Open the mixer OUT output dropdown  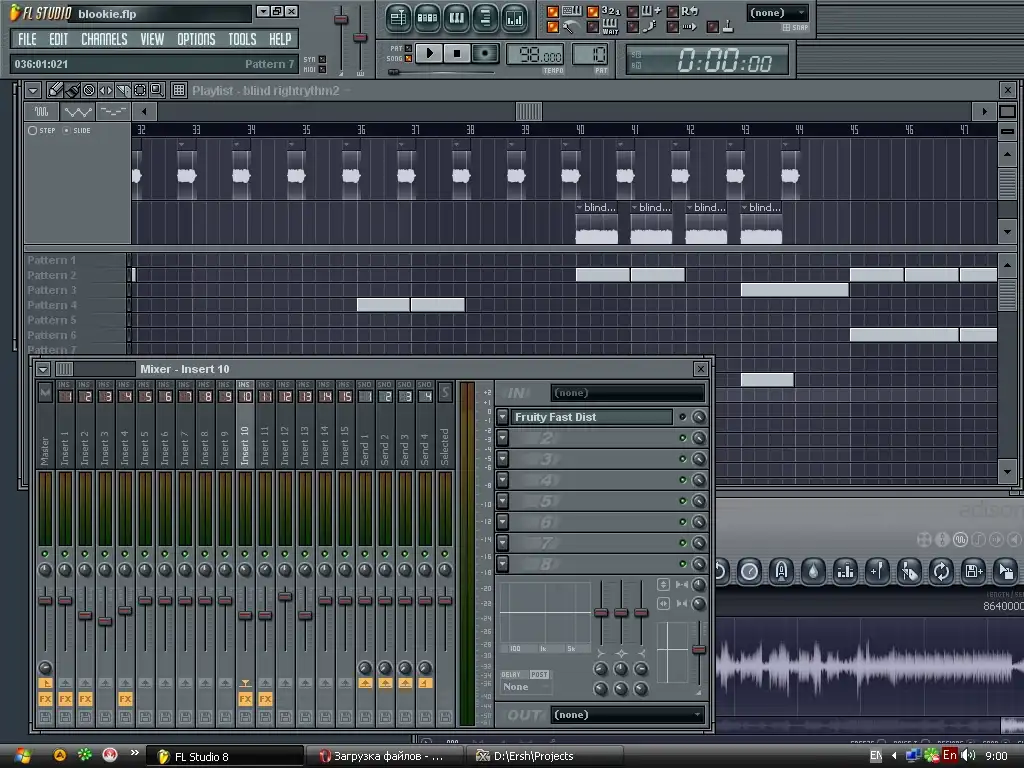tap(626, 715)
